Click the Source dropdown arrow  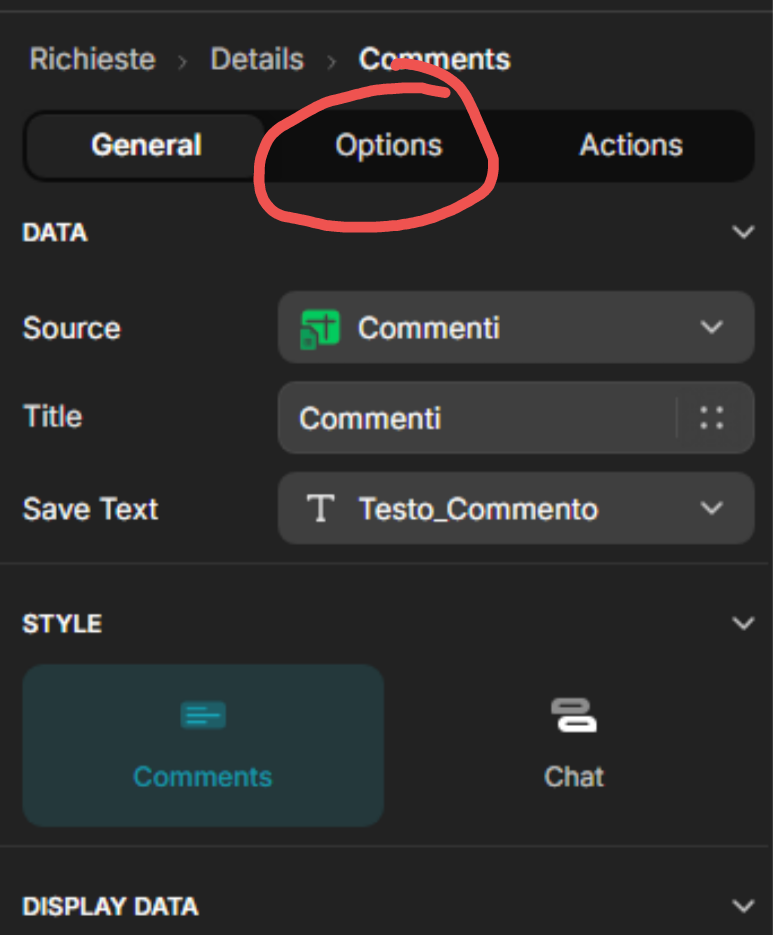point(711,328)
